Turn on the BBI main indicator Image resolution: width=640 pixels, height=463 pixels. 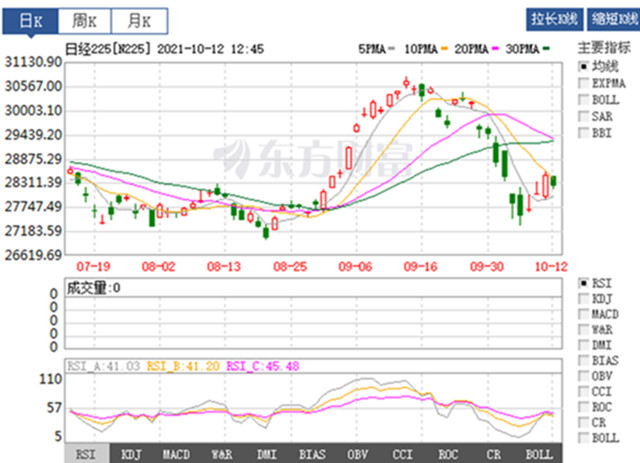point(584,132)
